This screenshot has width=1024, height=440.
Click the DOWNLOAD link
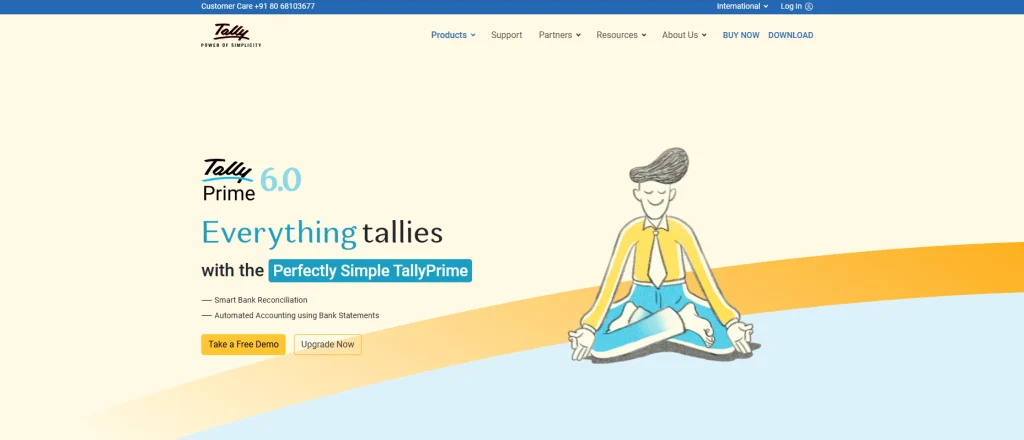click(x=791, y=35)
